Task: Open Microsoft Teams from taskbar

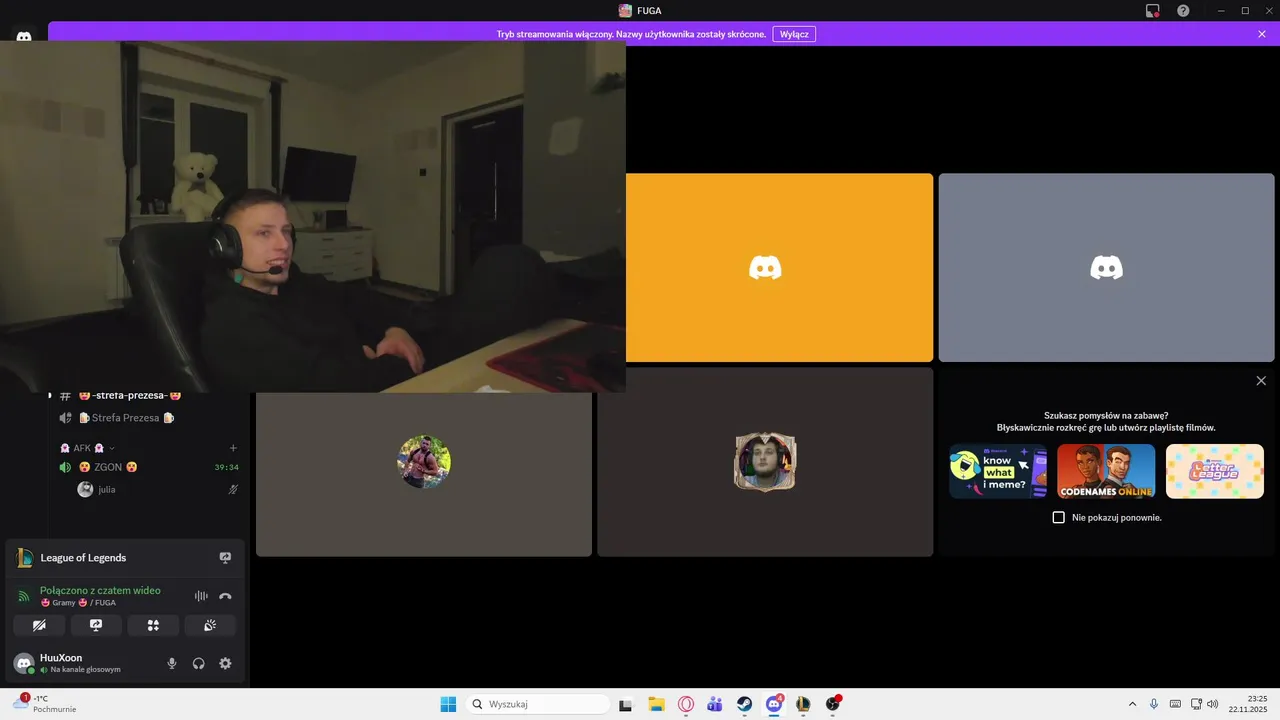Action: pyautogui.click(x=715, y=704)
